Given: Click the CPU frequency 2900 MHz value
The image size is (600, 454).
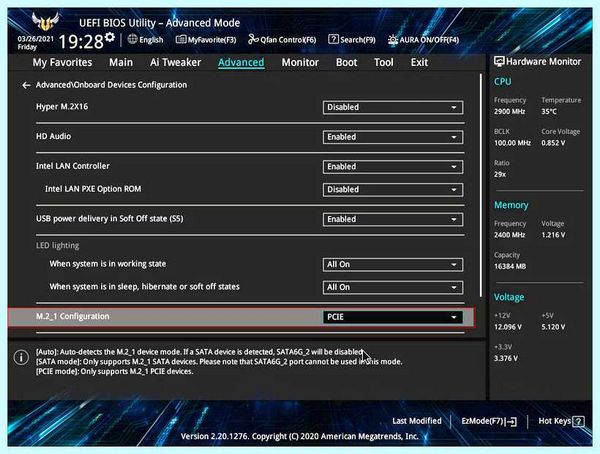Looking at the screenshot, I should 509,111.
